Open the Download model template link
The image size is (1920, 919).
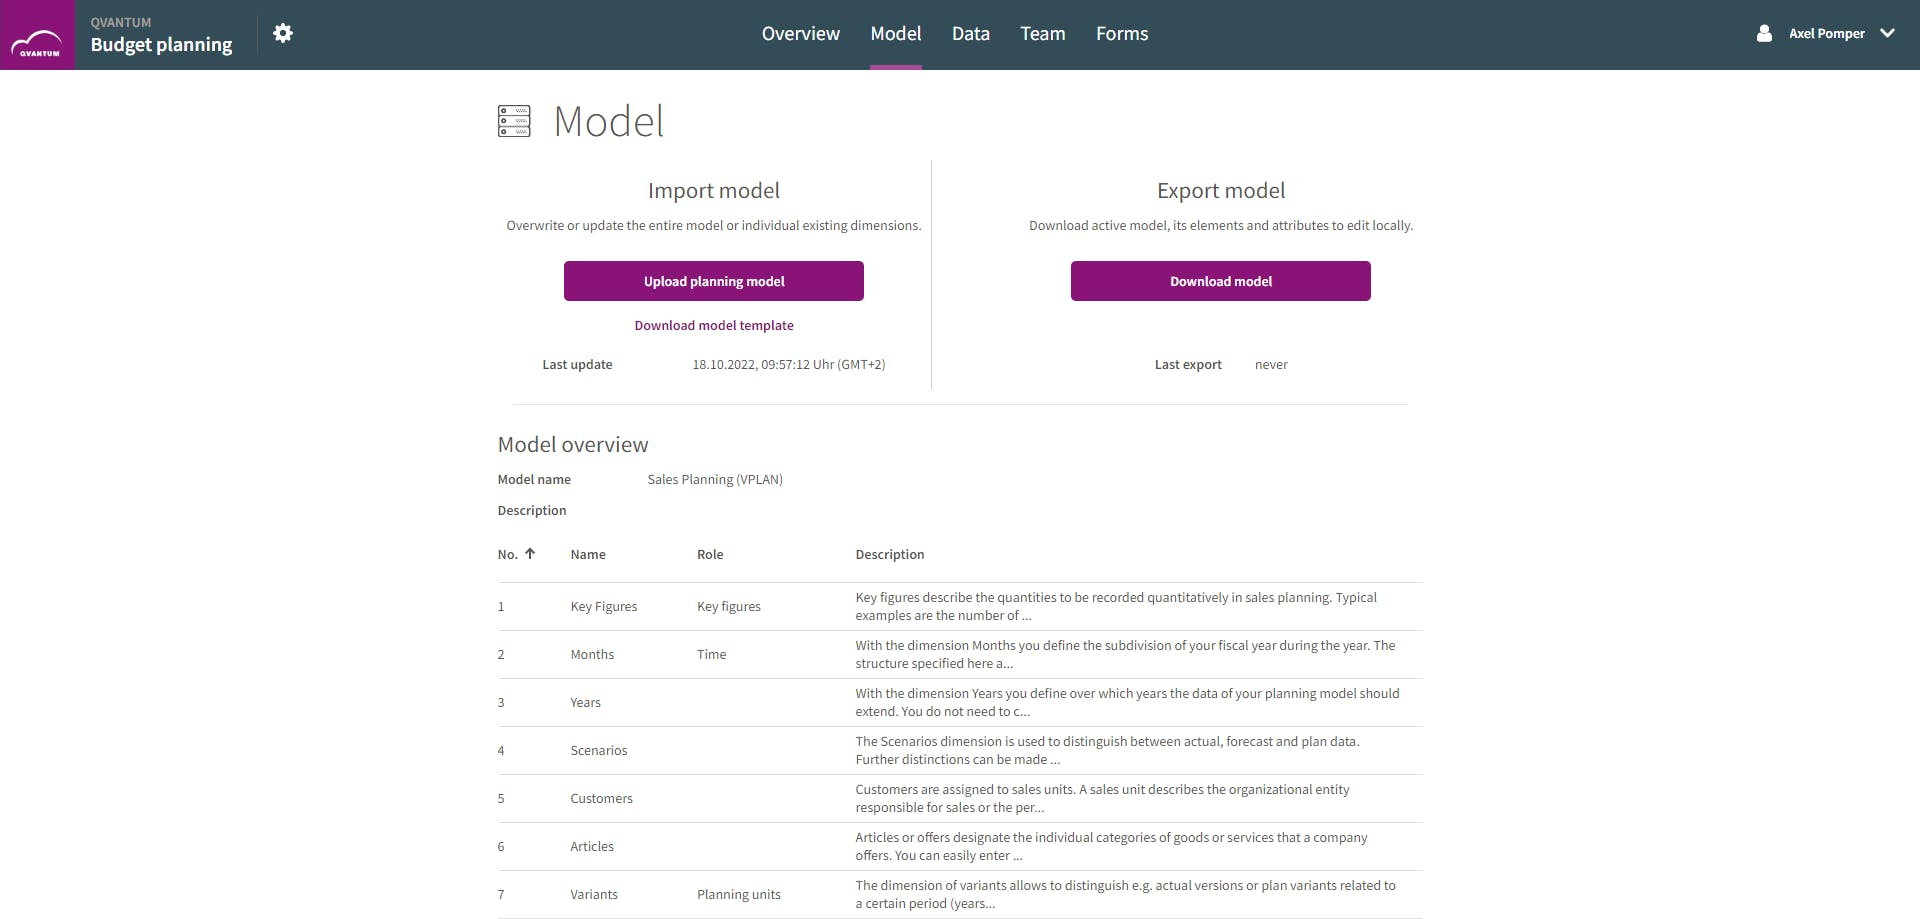click(713, 325)
